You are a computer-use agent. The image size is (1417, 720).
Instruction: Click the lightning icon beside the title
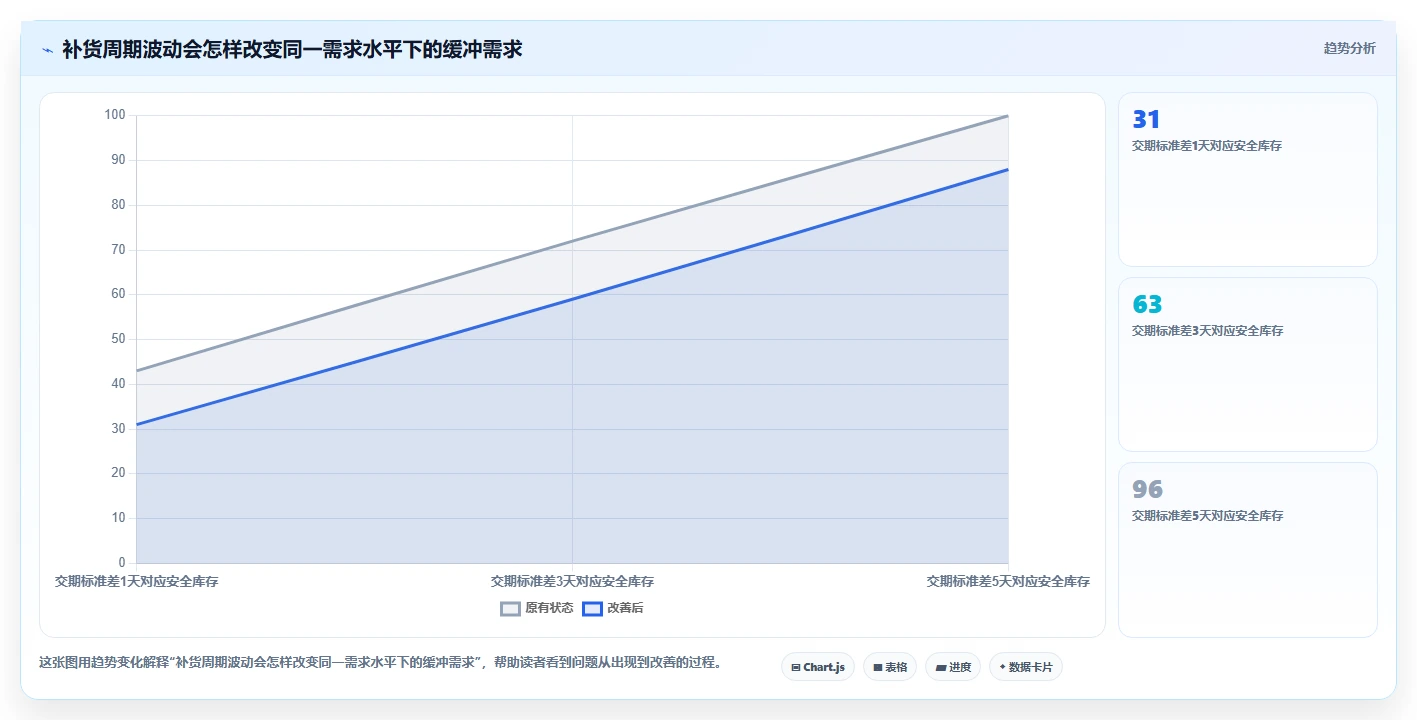tap(47, 50)
